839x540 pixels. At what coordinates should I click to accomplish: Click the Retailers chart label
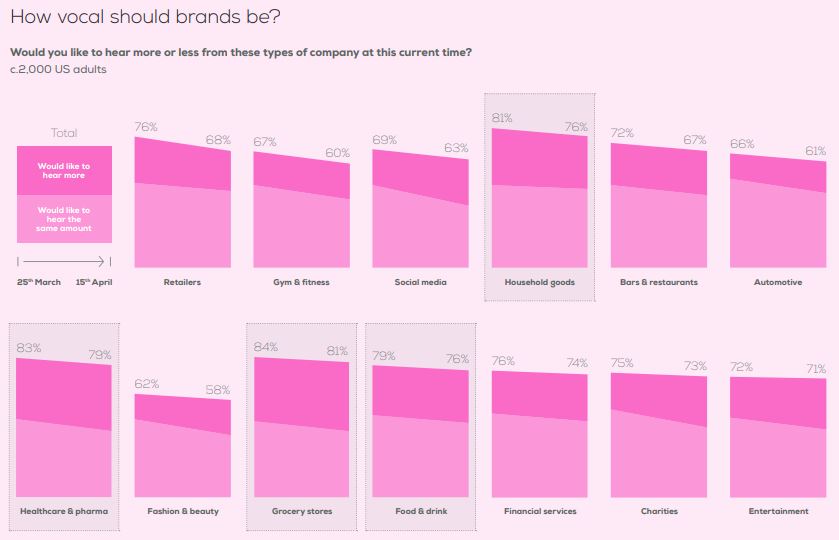click(182, 282)
